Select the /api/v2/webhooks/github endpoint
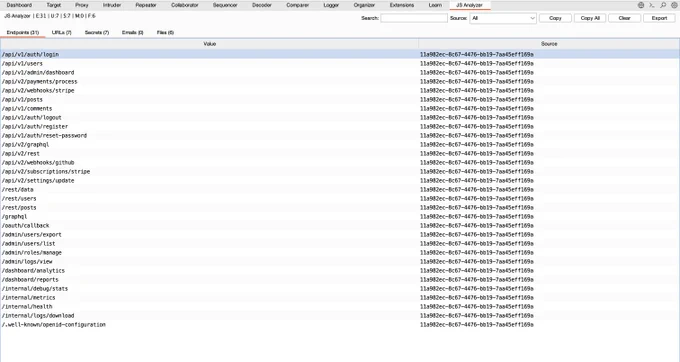The image size is (680, 362). (340, 163)
